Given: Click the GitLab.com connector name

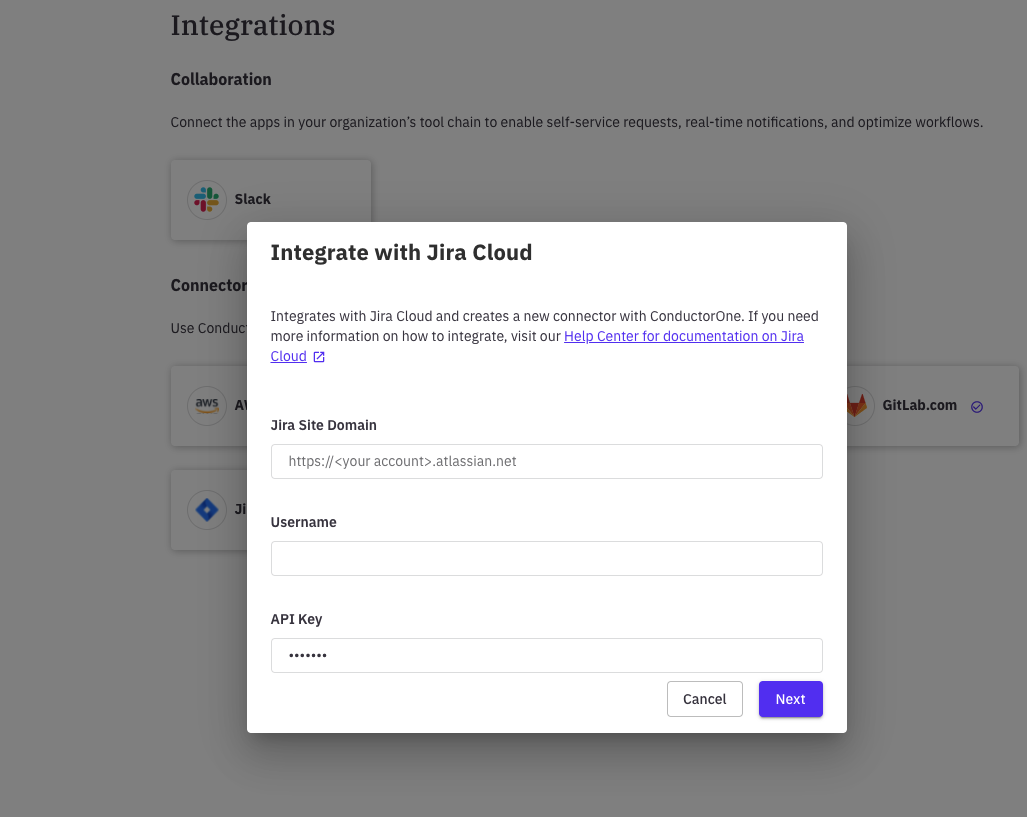Looking at the screenshot, I should (919, 405).
